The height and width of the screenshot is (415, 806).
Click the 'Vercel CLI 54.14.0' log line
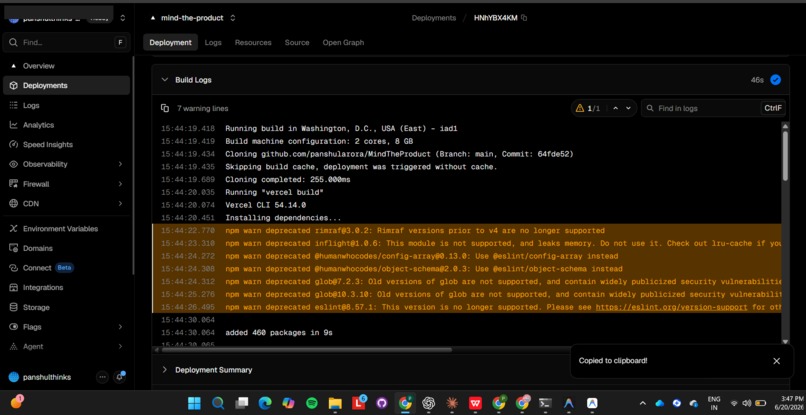point(265,205)
